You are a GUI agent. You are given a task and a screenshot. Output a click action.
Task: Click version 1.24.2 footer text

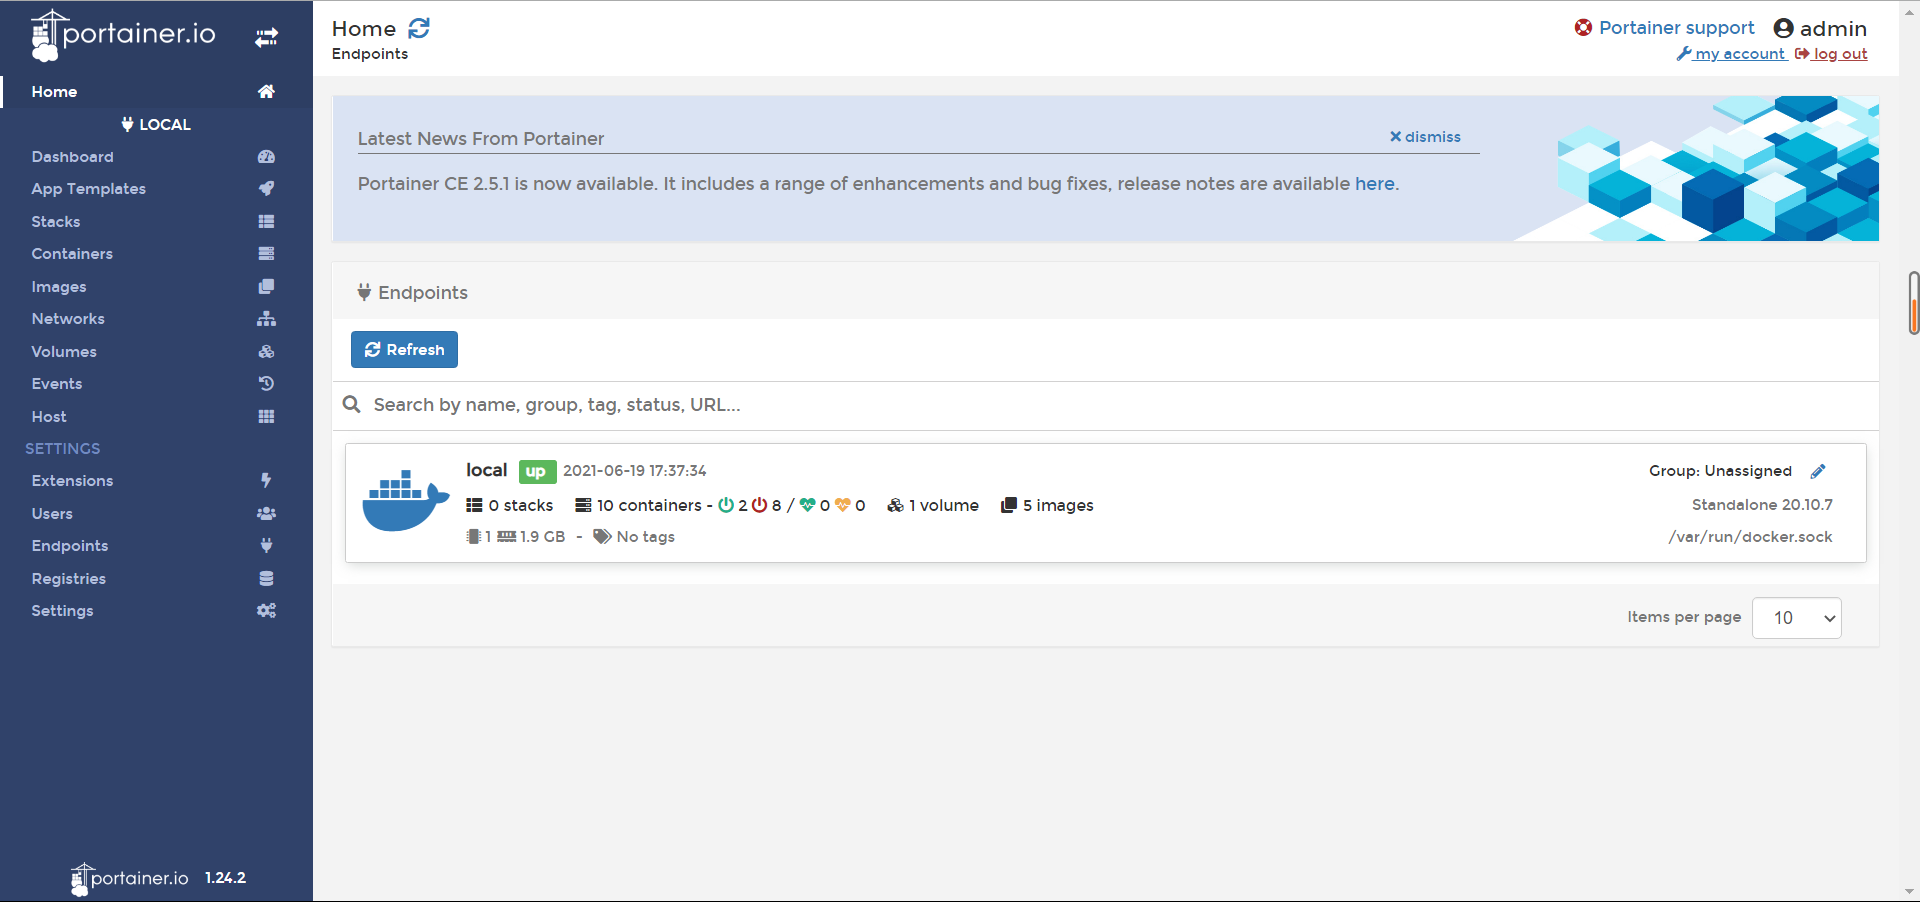point(225,878)
